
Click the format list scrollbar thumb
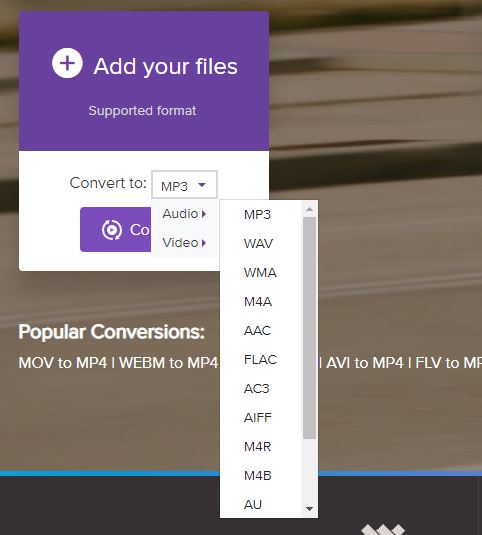coord(309,328)
